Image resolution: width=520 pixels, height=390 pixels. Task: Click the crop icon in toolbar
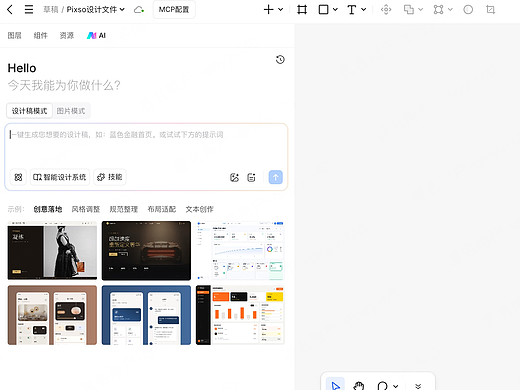tap(490, 9)
